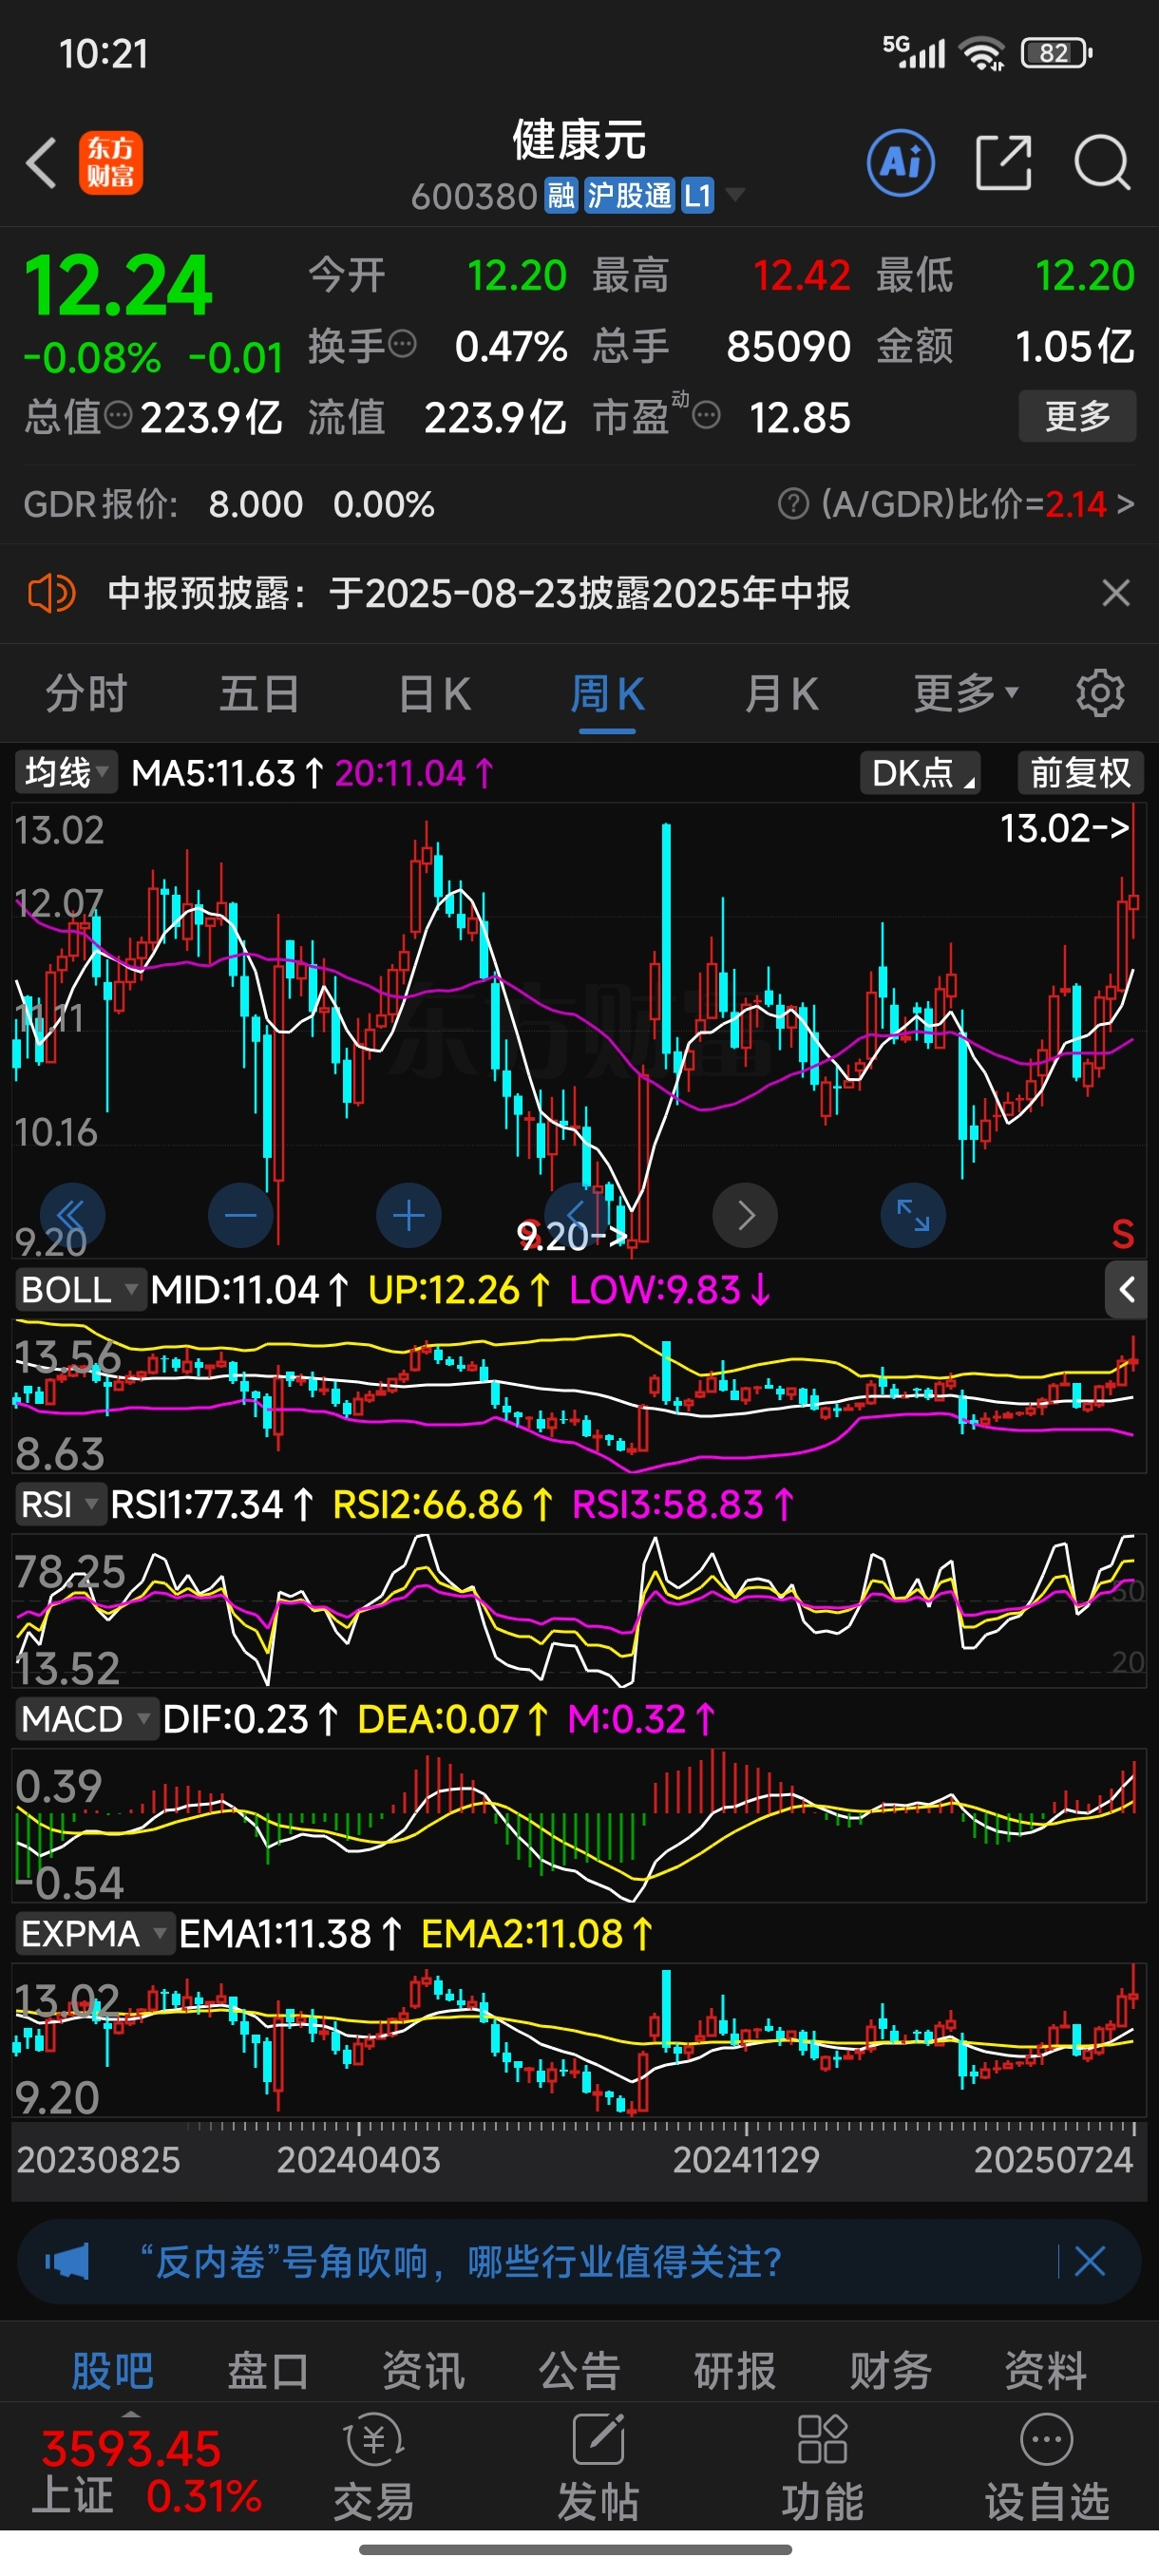Open the search magnifier icon
Image resolution: width=1159 pixels, height=2576 pixels.
(1102, 162)
